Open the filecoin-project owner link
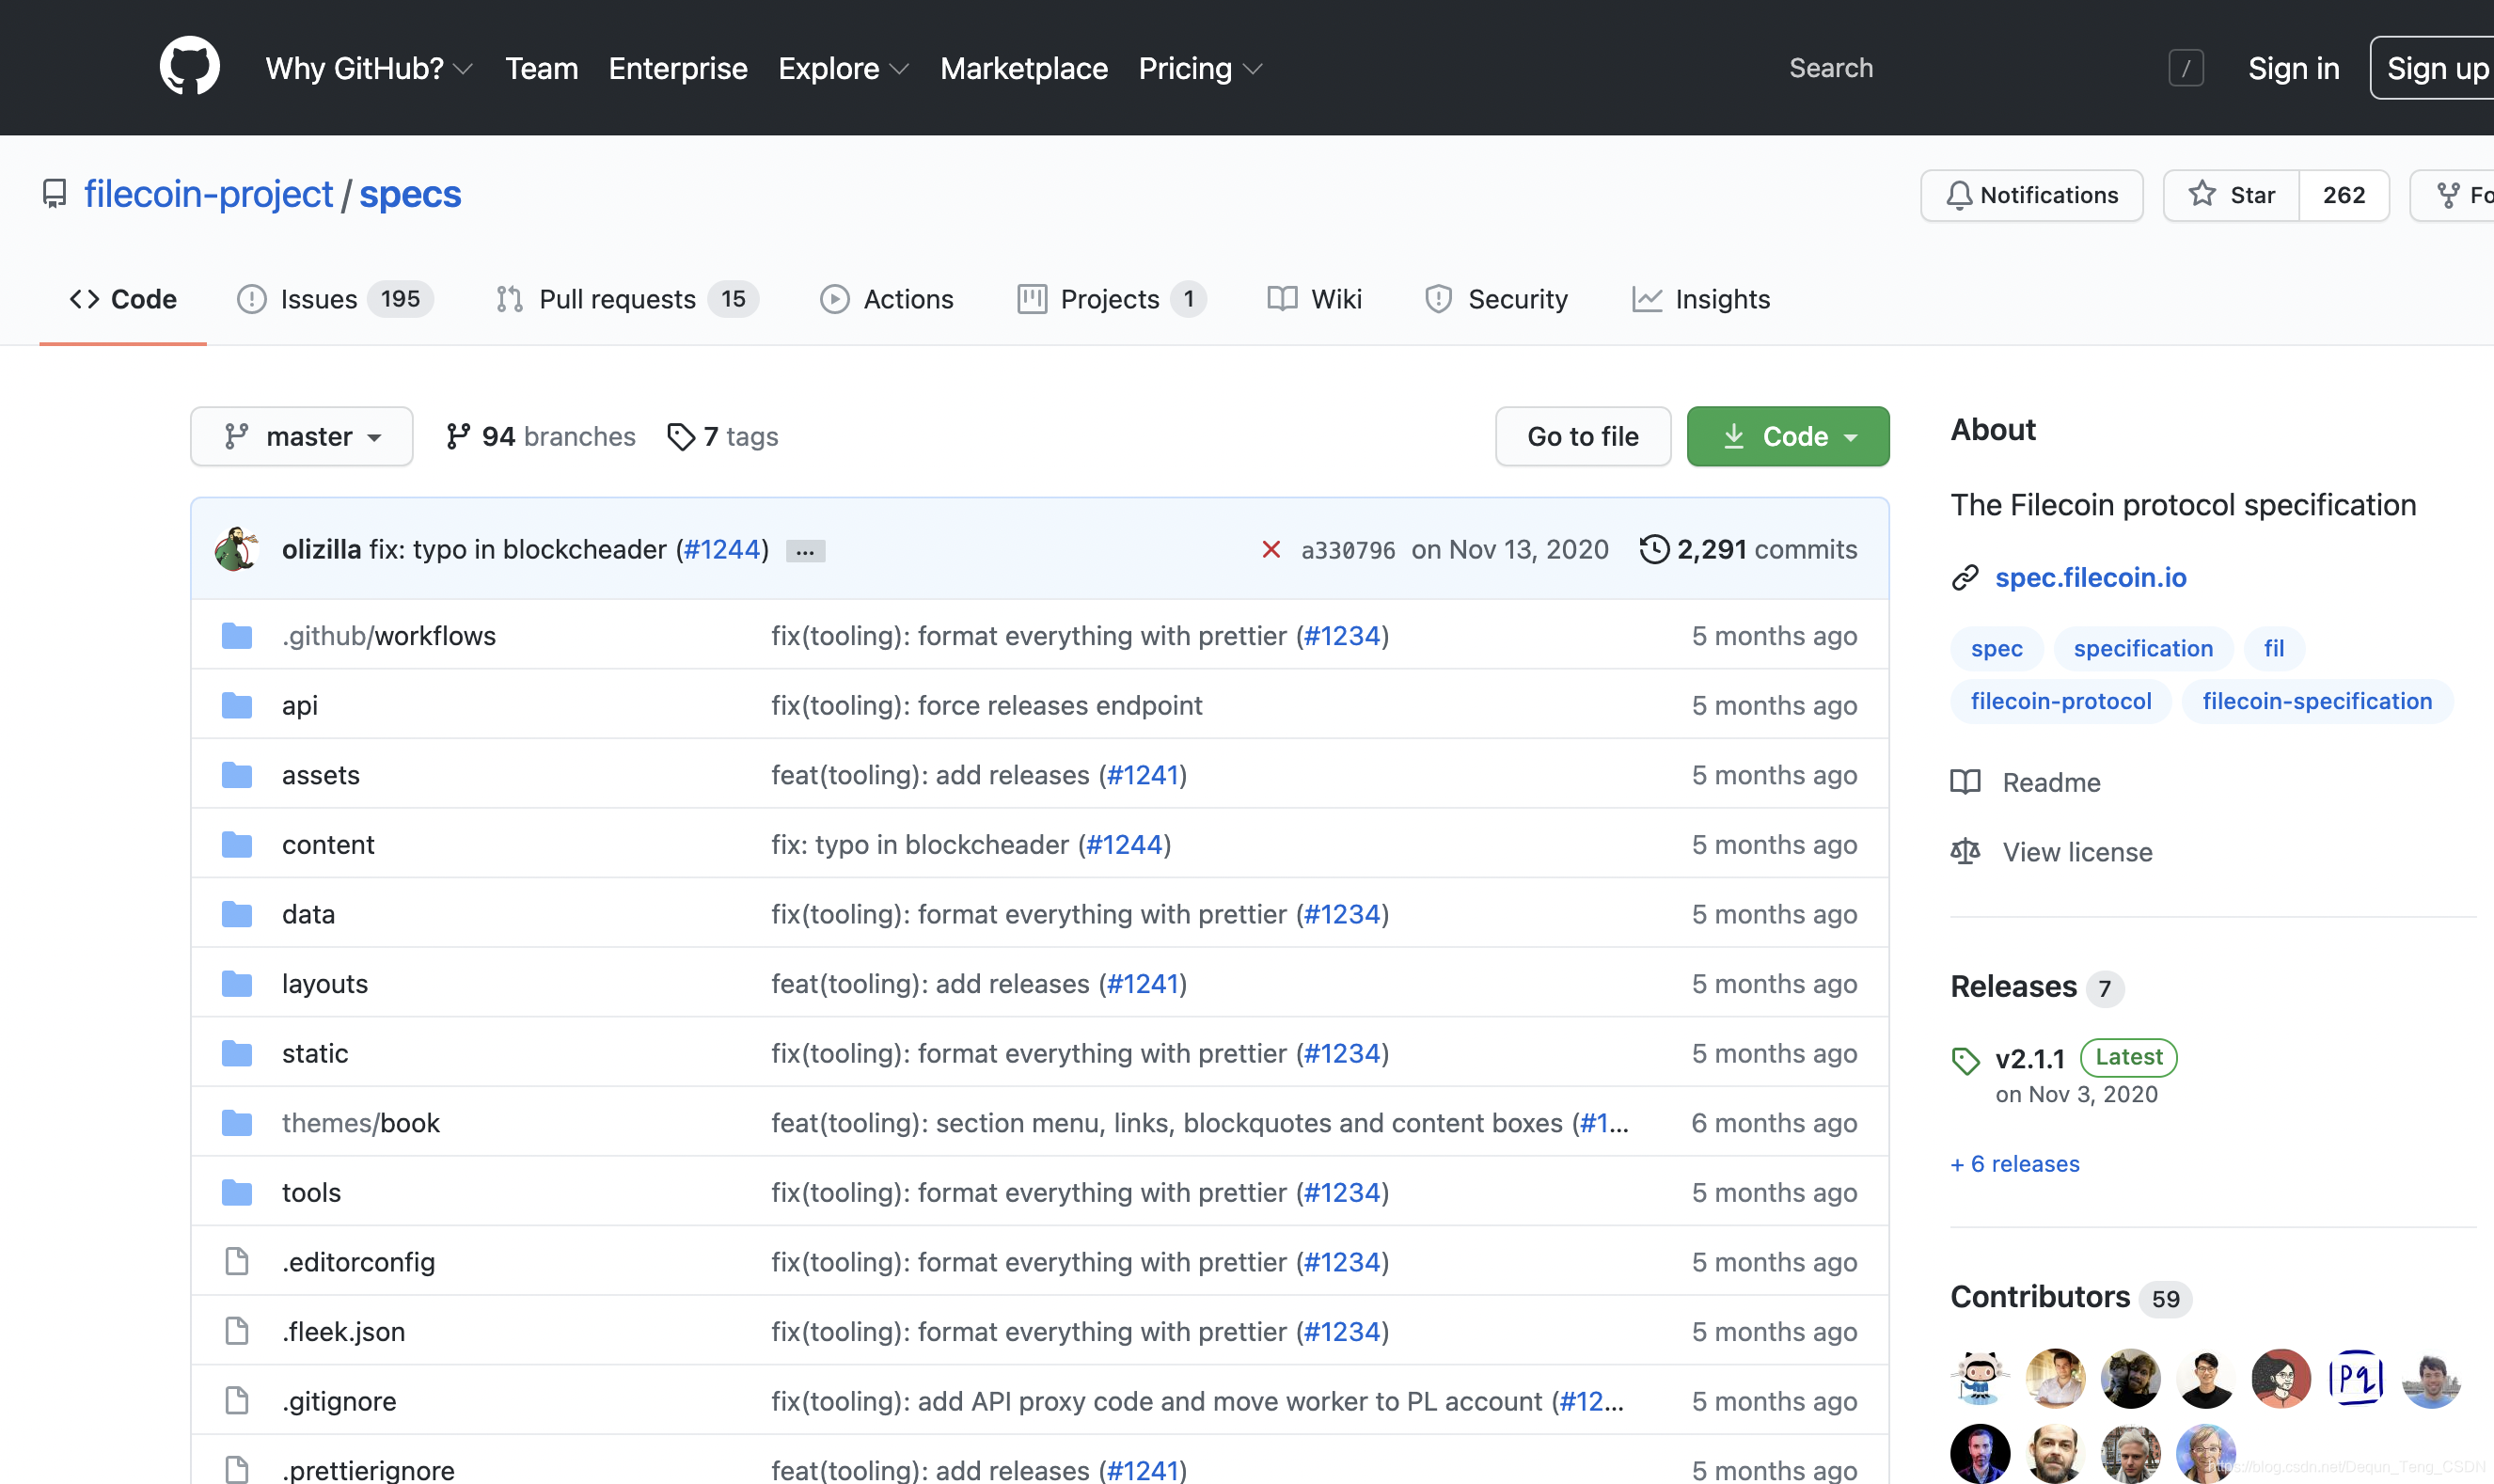Viewport: 2494px width, 1484px height. coord(208,194)
